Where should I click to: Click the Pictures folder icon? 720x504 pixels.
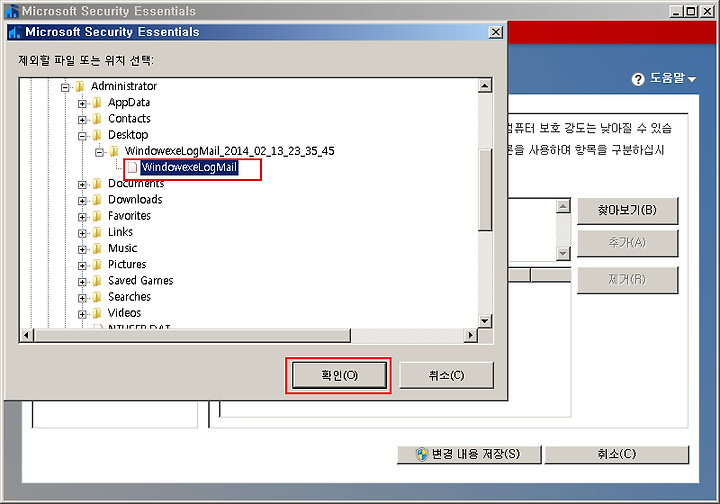pos(97,264)
